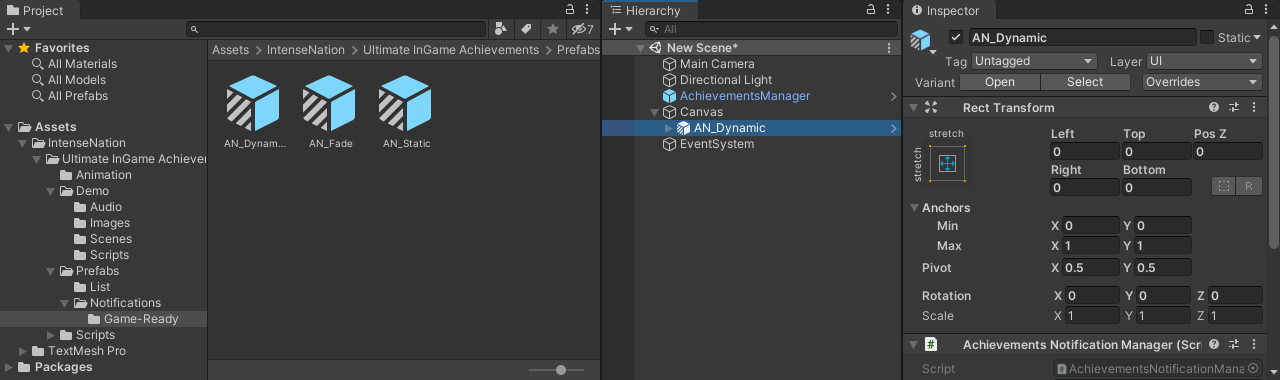Image resolution: width=1280 pixels, height=380 pixels.
Task: Click the Inspector prefab object icon
Action: tap(920, 41)
